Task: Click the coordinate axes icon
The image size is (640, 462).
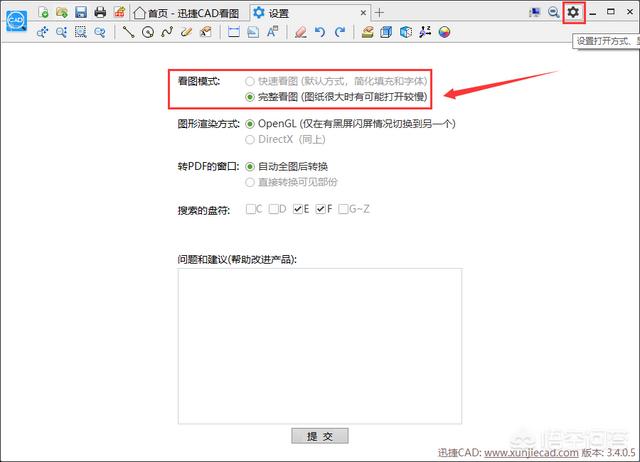Action: click(425, 32)
